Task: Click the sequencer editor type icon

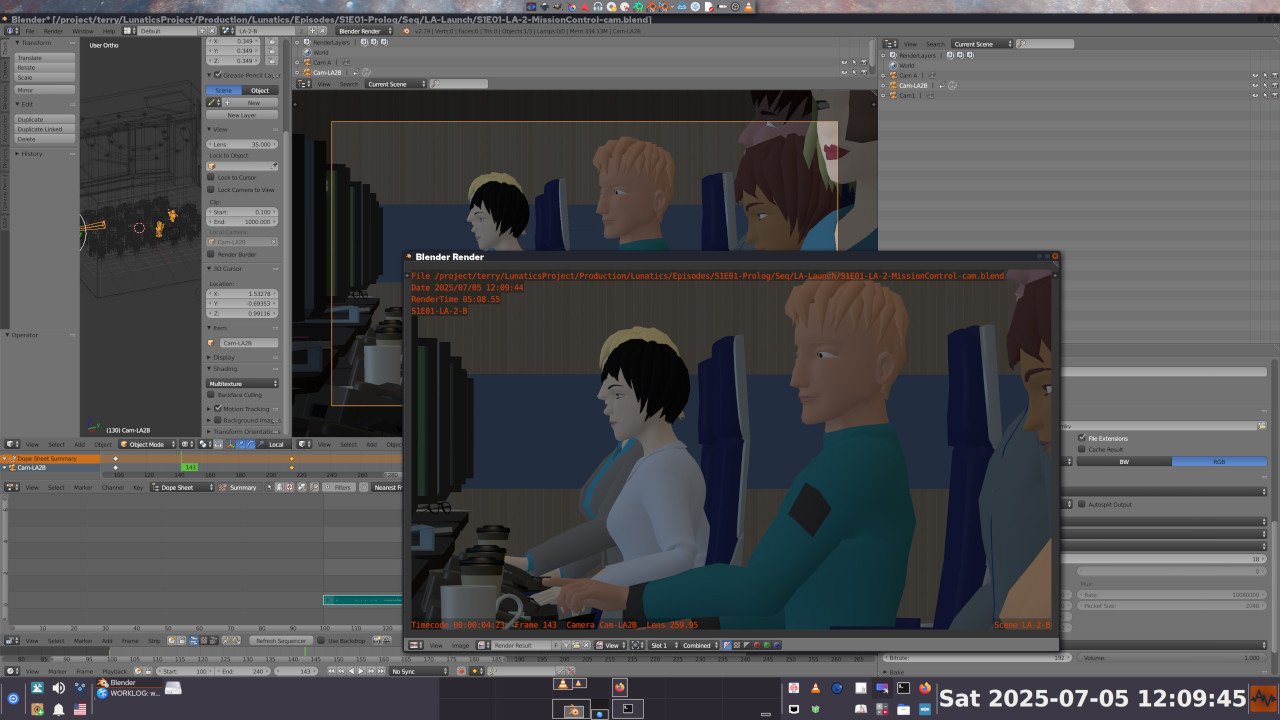Action: pyautogui.click(x=11, y=640)
